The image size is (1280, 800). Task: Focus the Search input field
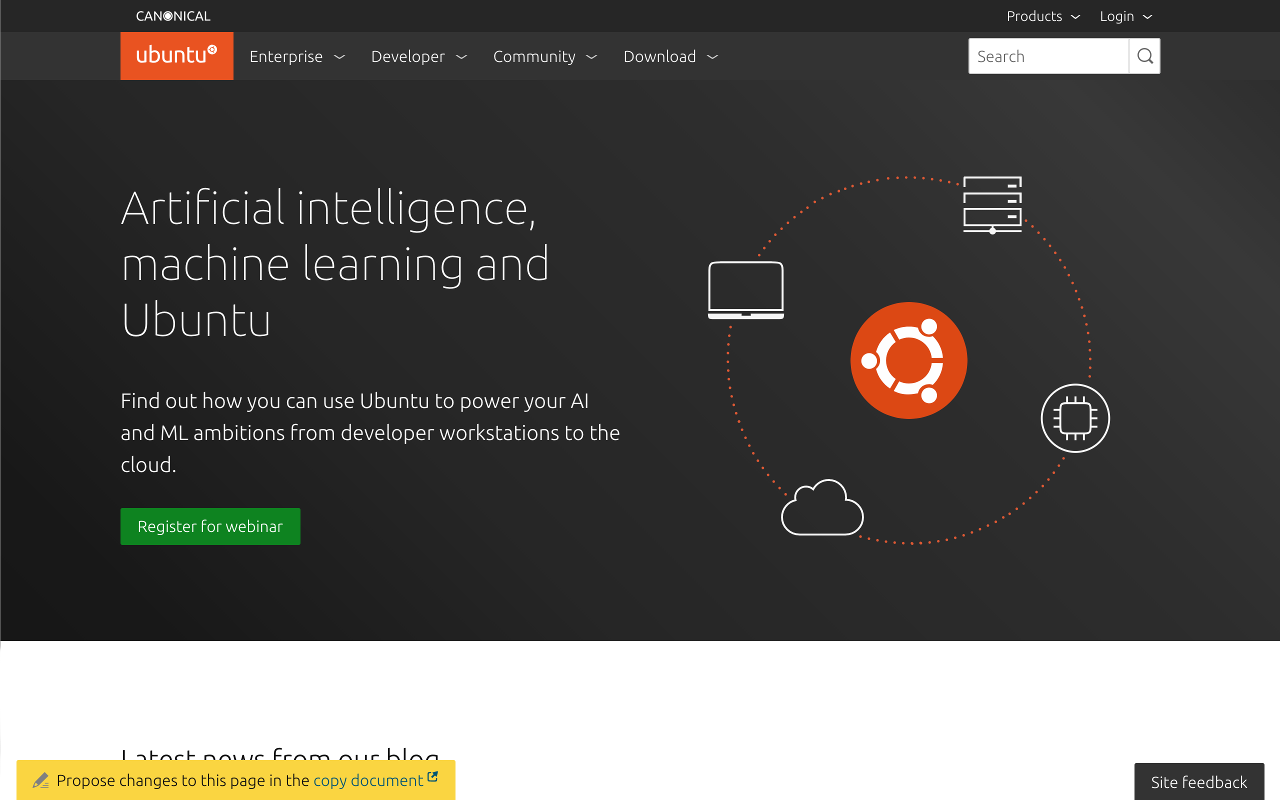pos(1049,56)
